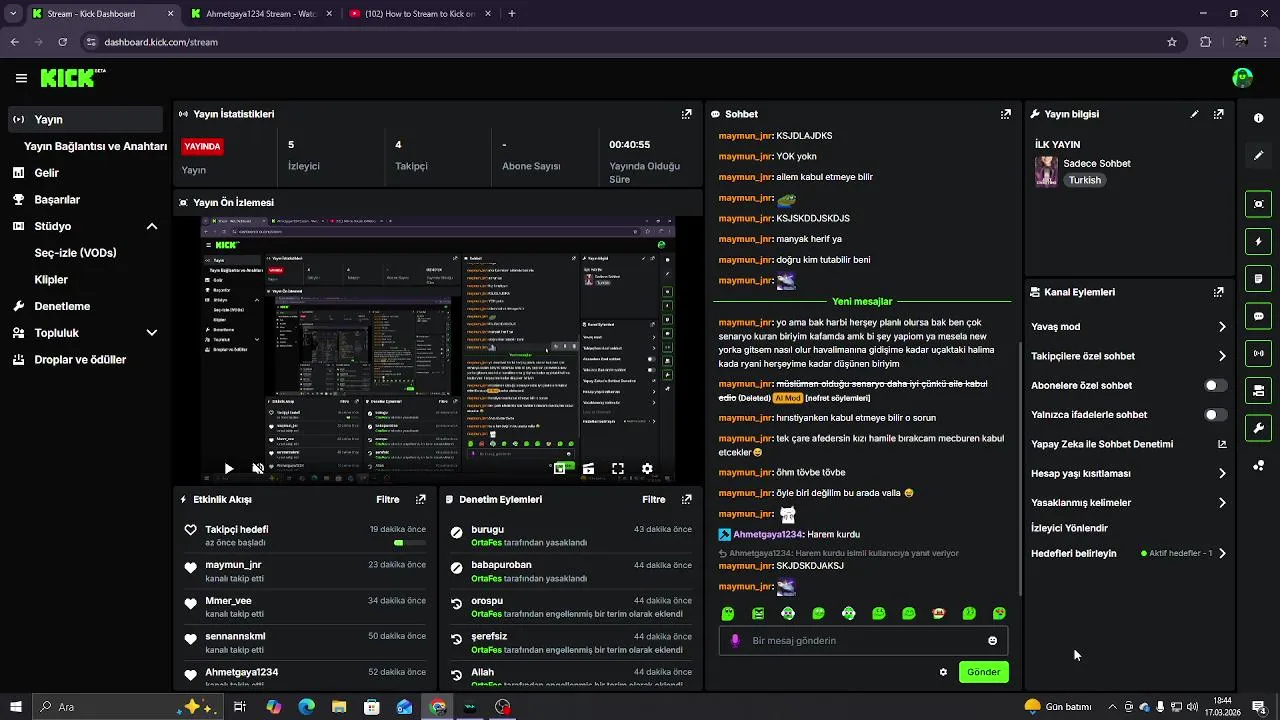Screen dimensions: 1280x720
Task: Pop out the Sohbet chat panel
Action: pos(1005,114)
